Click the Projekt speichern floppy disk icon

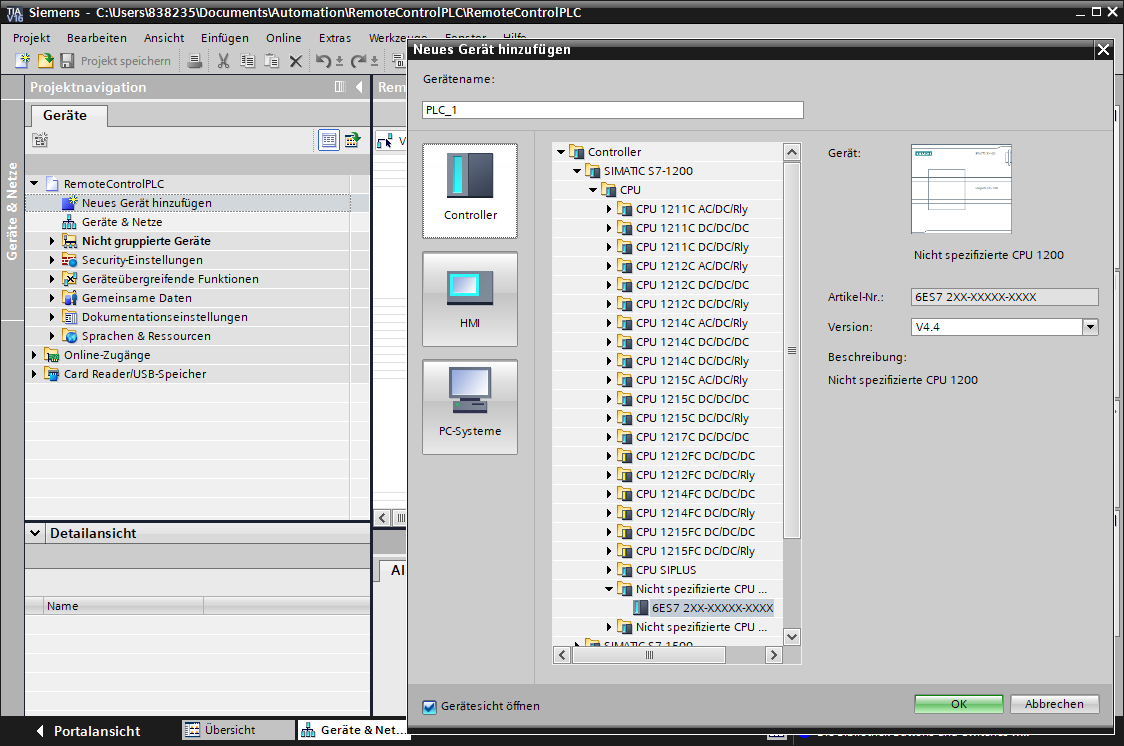click(67, 61)
